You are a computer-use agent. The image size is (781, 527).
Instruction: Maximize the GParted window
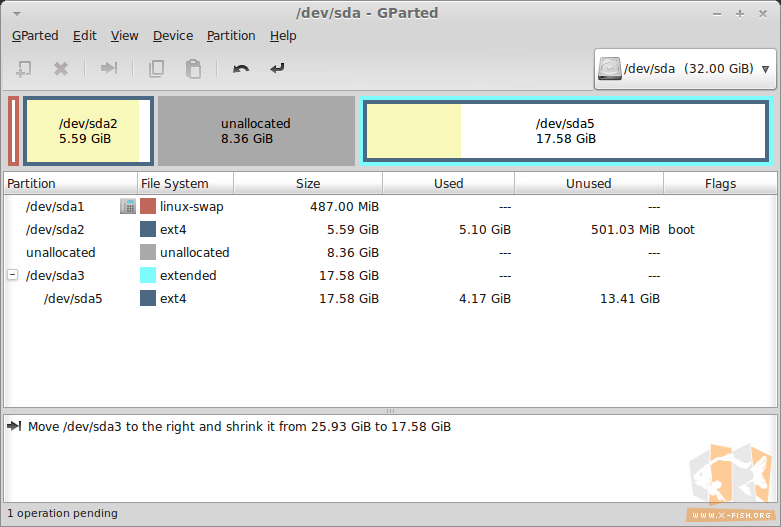740,14
